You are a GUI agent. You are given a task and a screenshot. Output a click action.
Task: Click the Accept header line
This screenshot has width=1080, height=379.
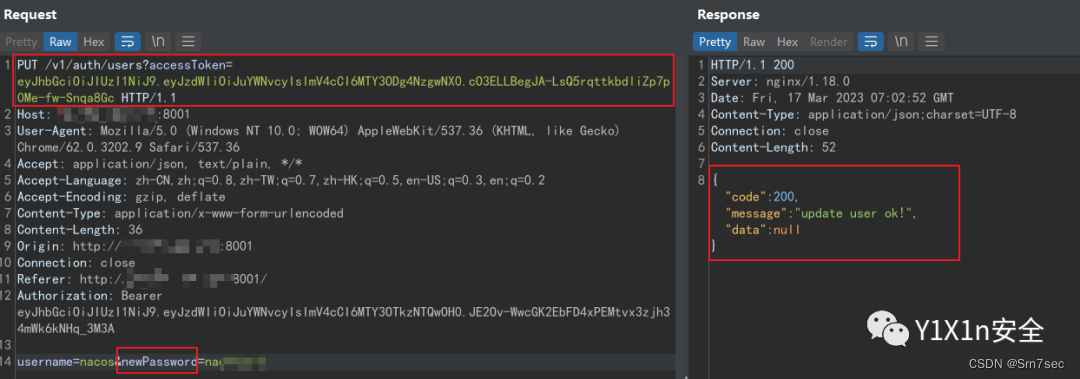tap(159, 163)
